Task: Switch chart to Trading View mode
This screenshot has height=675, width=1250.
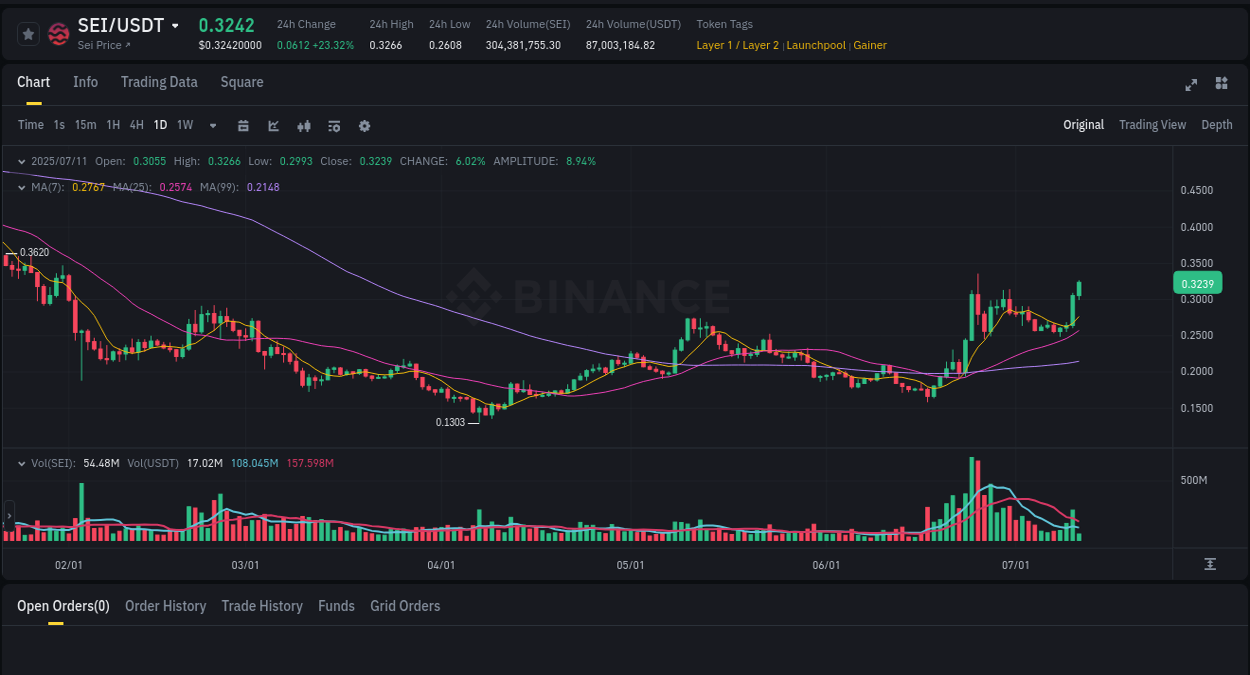Action: [x=1152, y=124]
